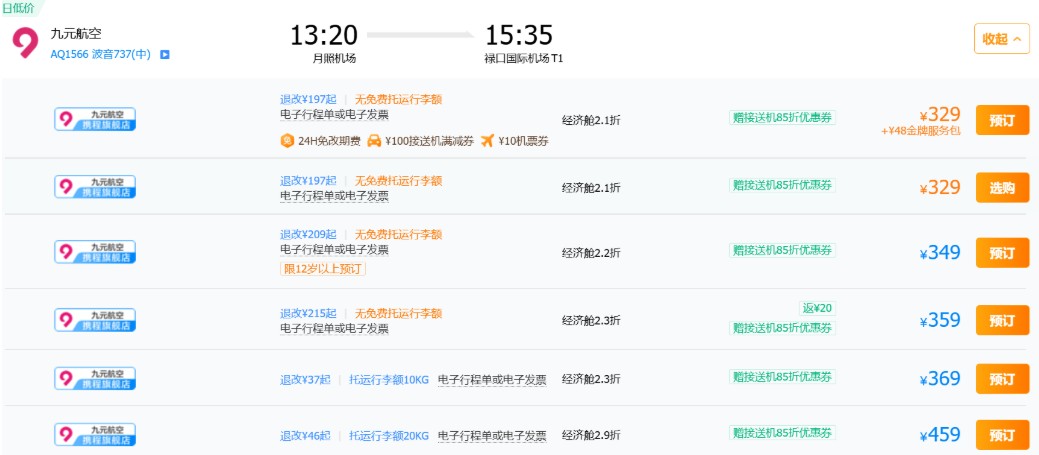
Task: Click 无免费托运行李额 in the ¥349 row
Action: [398, 234]
